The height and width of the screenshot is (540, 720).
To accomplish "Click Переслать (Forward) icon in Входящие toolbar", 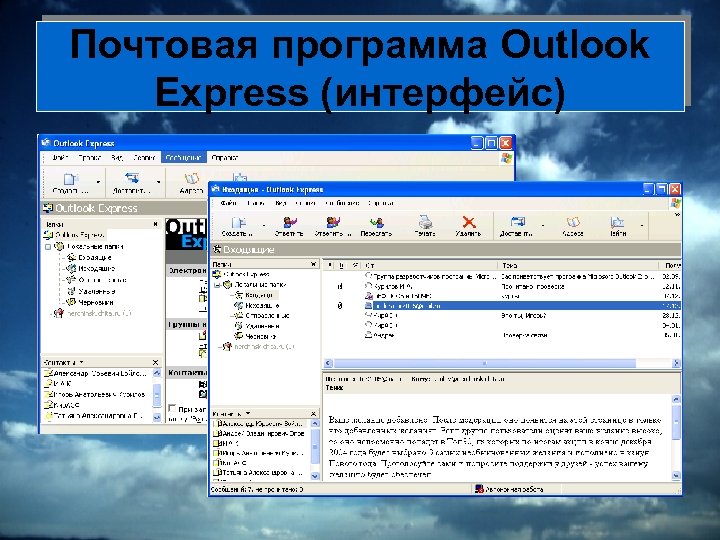I will 377,223.
